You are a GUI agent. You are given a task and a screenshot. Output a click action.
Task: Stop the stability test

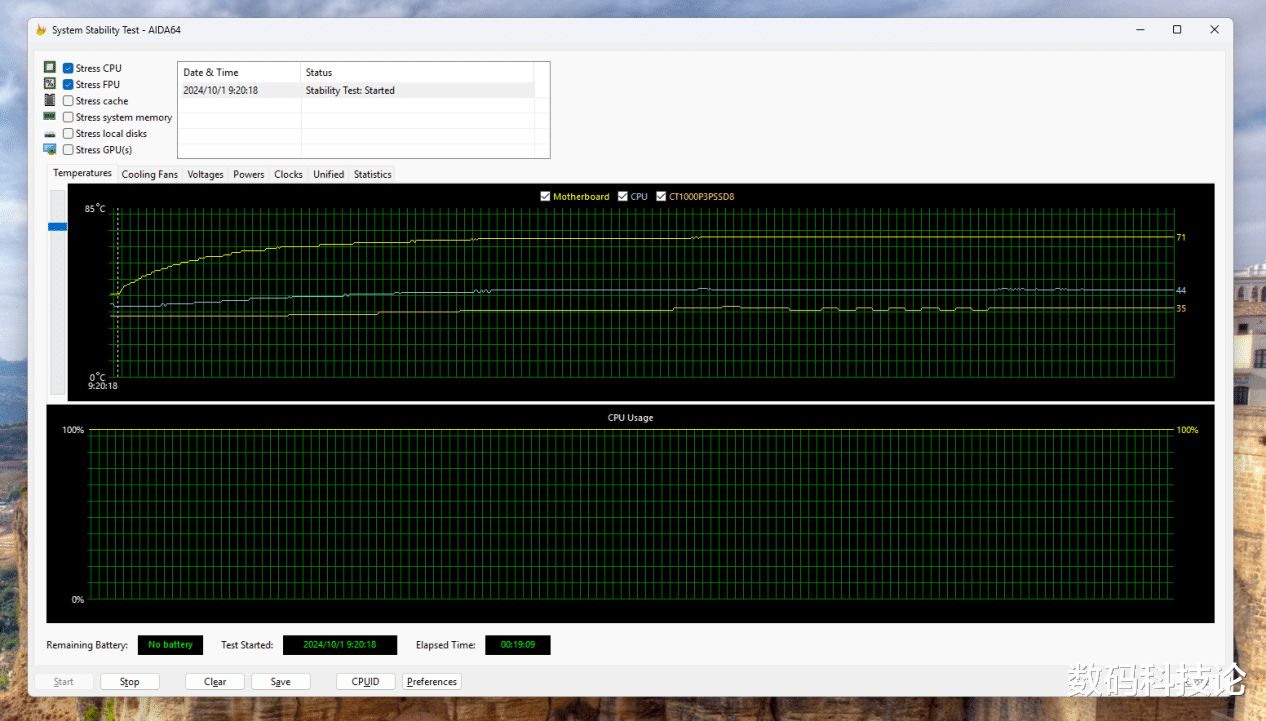pyautogui.click(x=130, y=682)
